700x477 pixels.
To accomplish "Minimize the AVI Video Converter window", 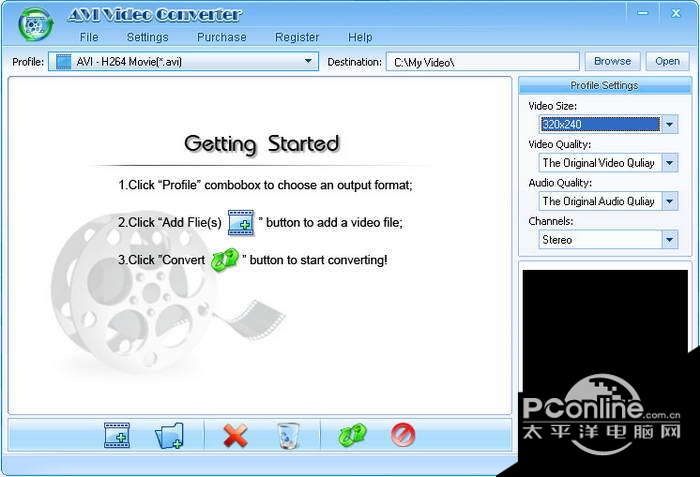I will point(643,13).
